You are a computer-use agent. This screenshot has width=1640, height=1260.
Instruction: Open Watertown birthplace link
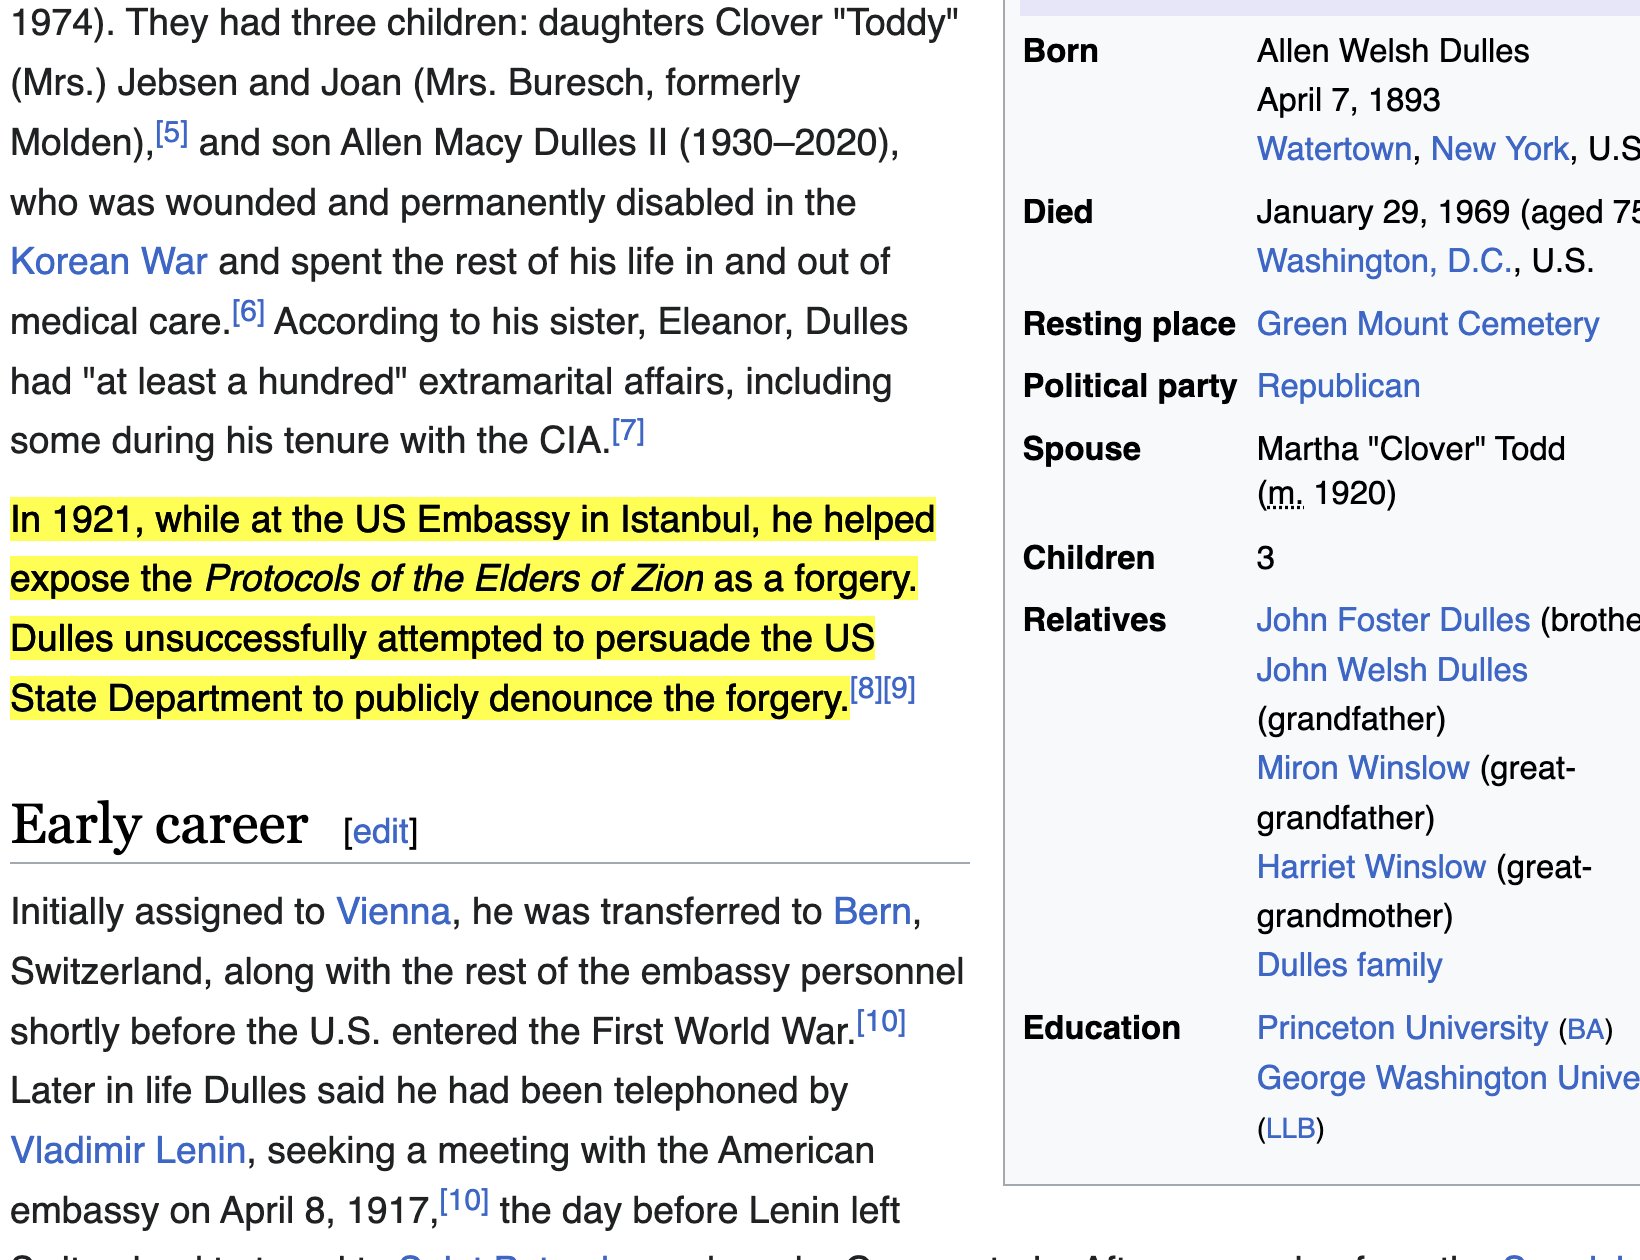(x=1333, y=149)
